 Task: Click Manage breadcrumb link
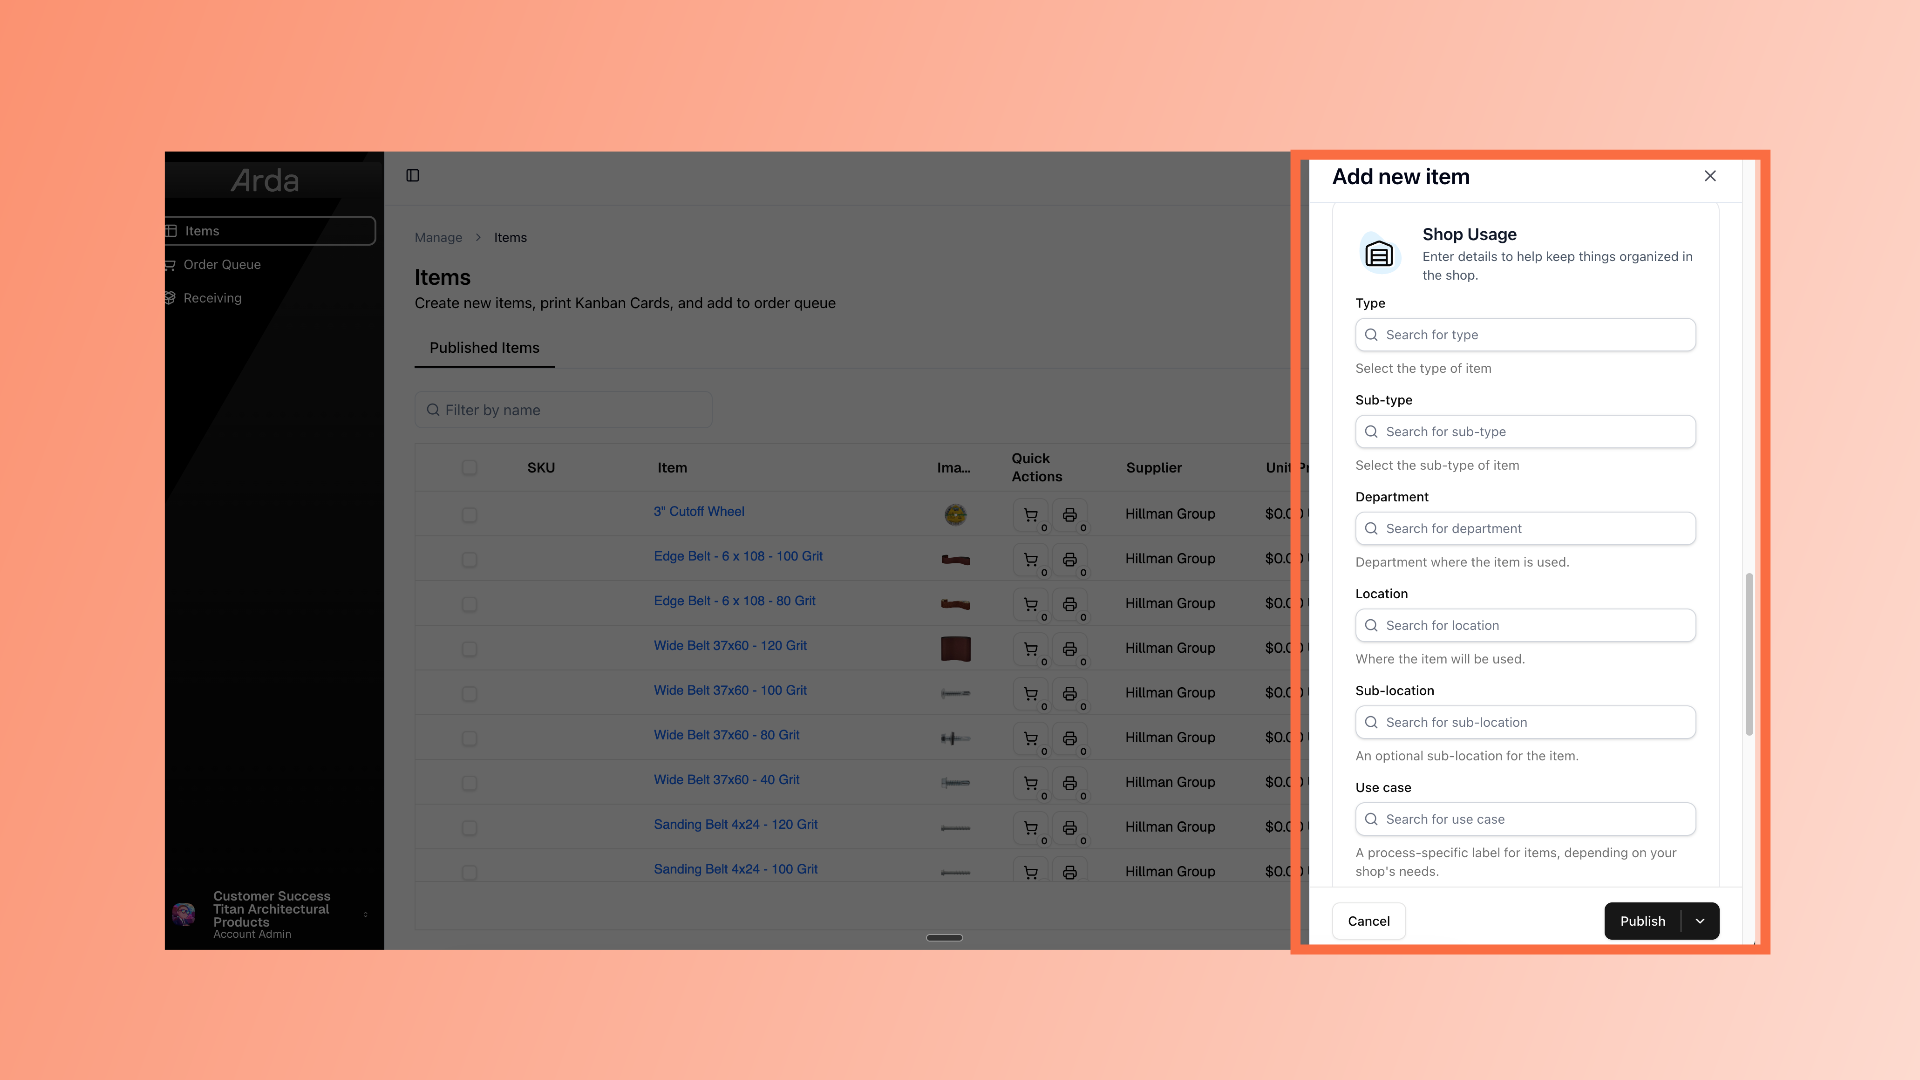coord(438,238)
